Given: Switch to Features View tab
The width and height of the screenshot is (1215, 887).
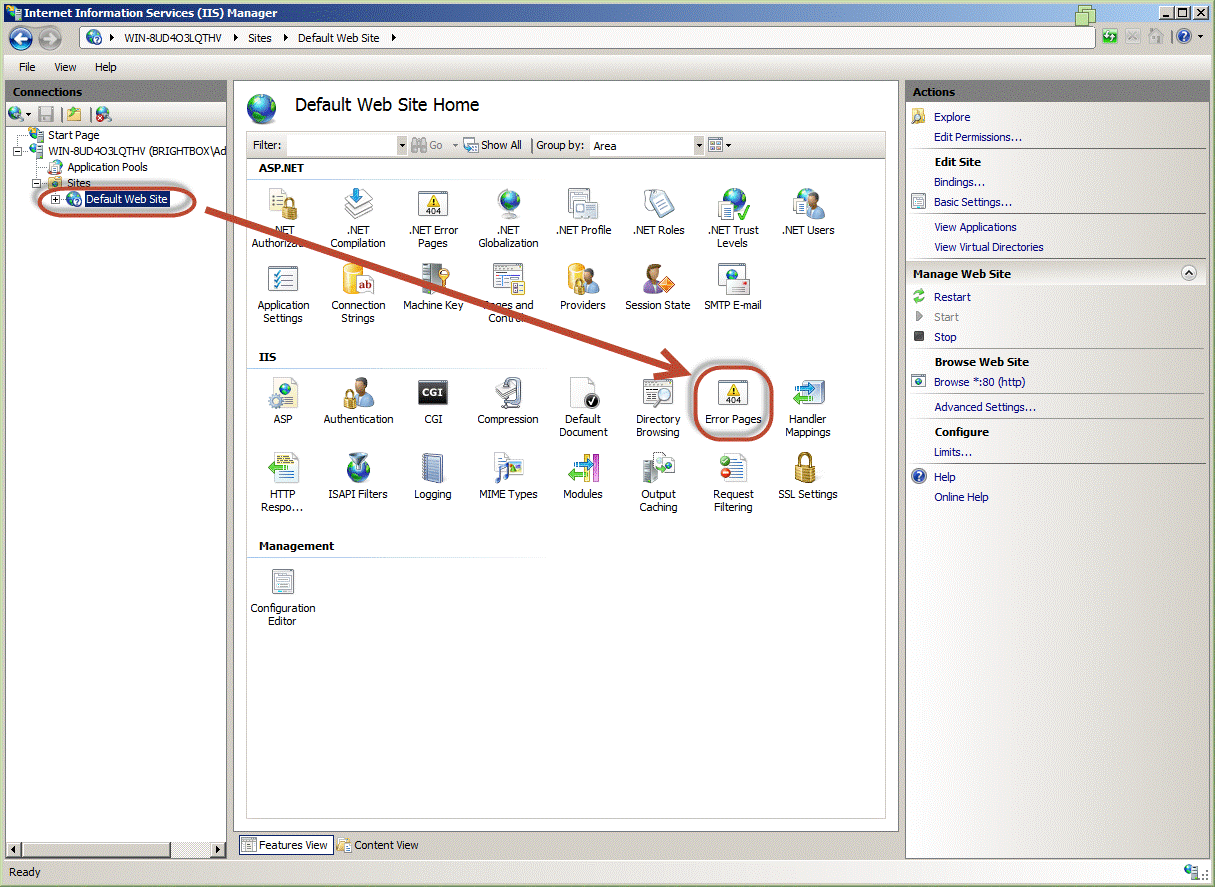Looking at the screenshot, I should [x=284, y=845].
